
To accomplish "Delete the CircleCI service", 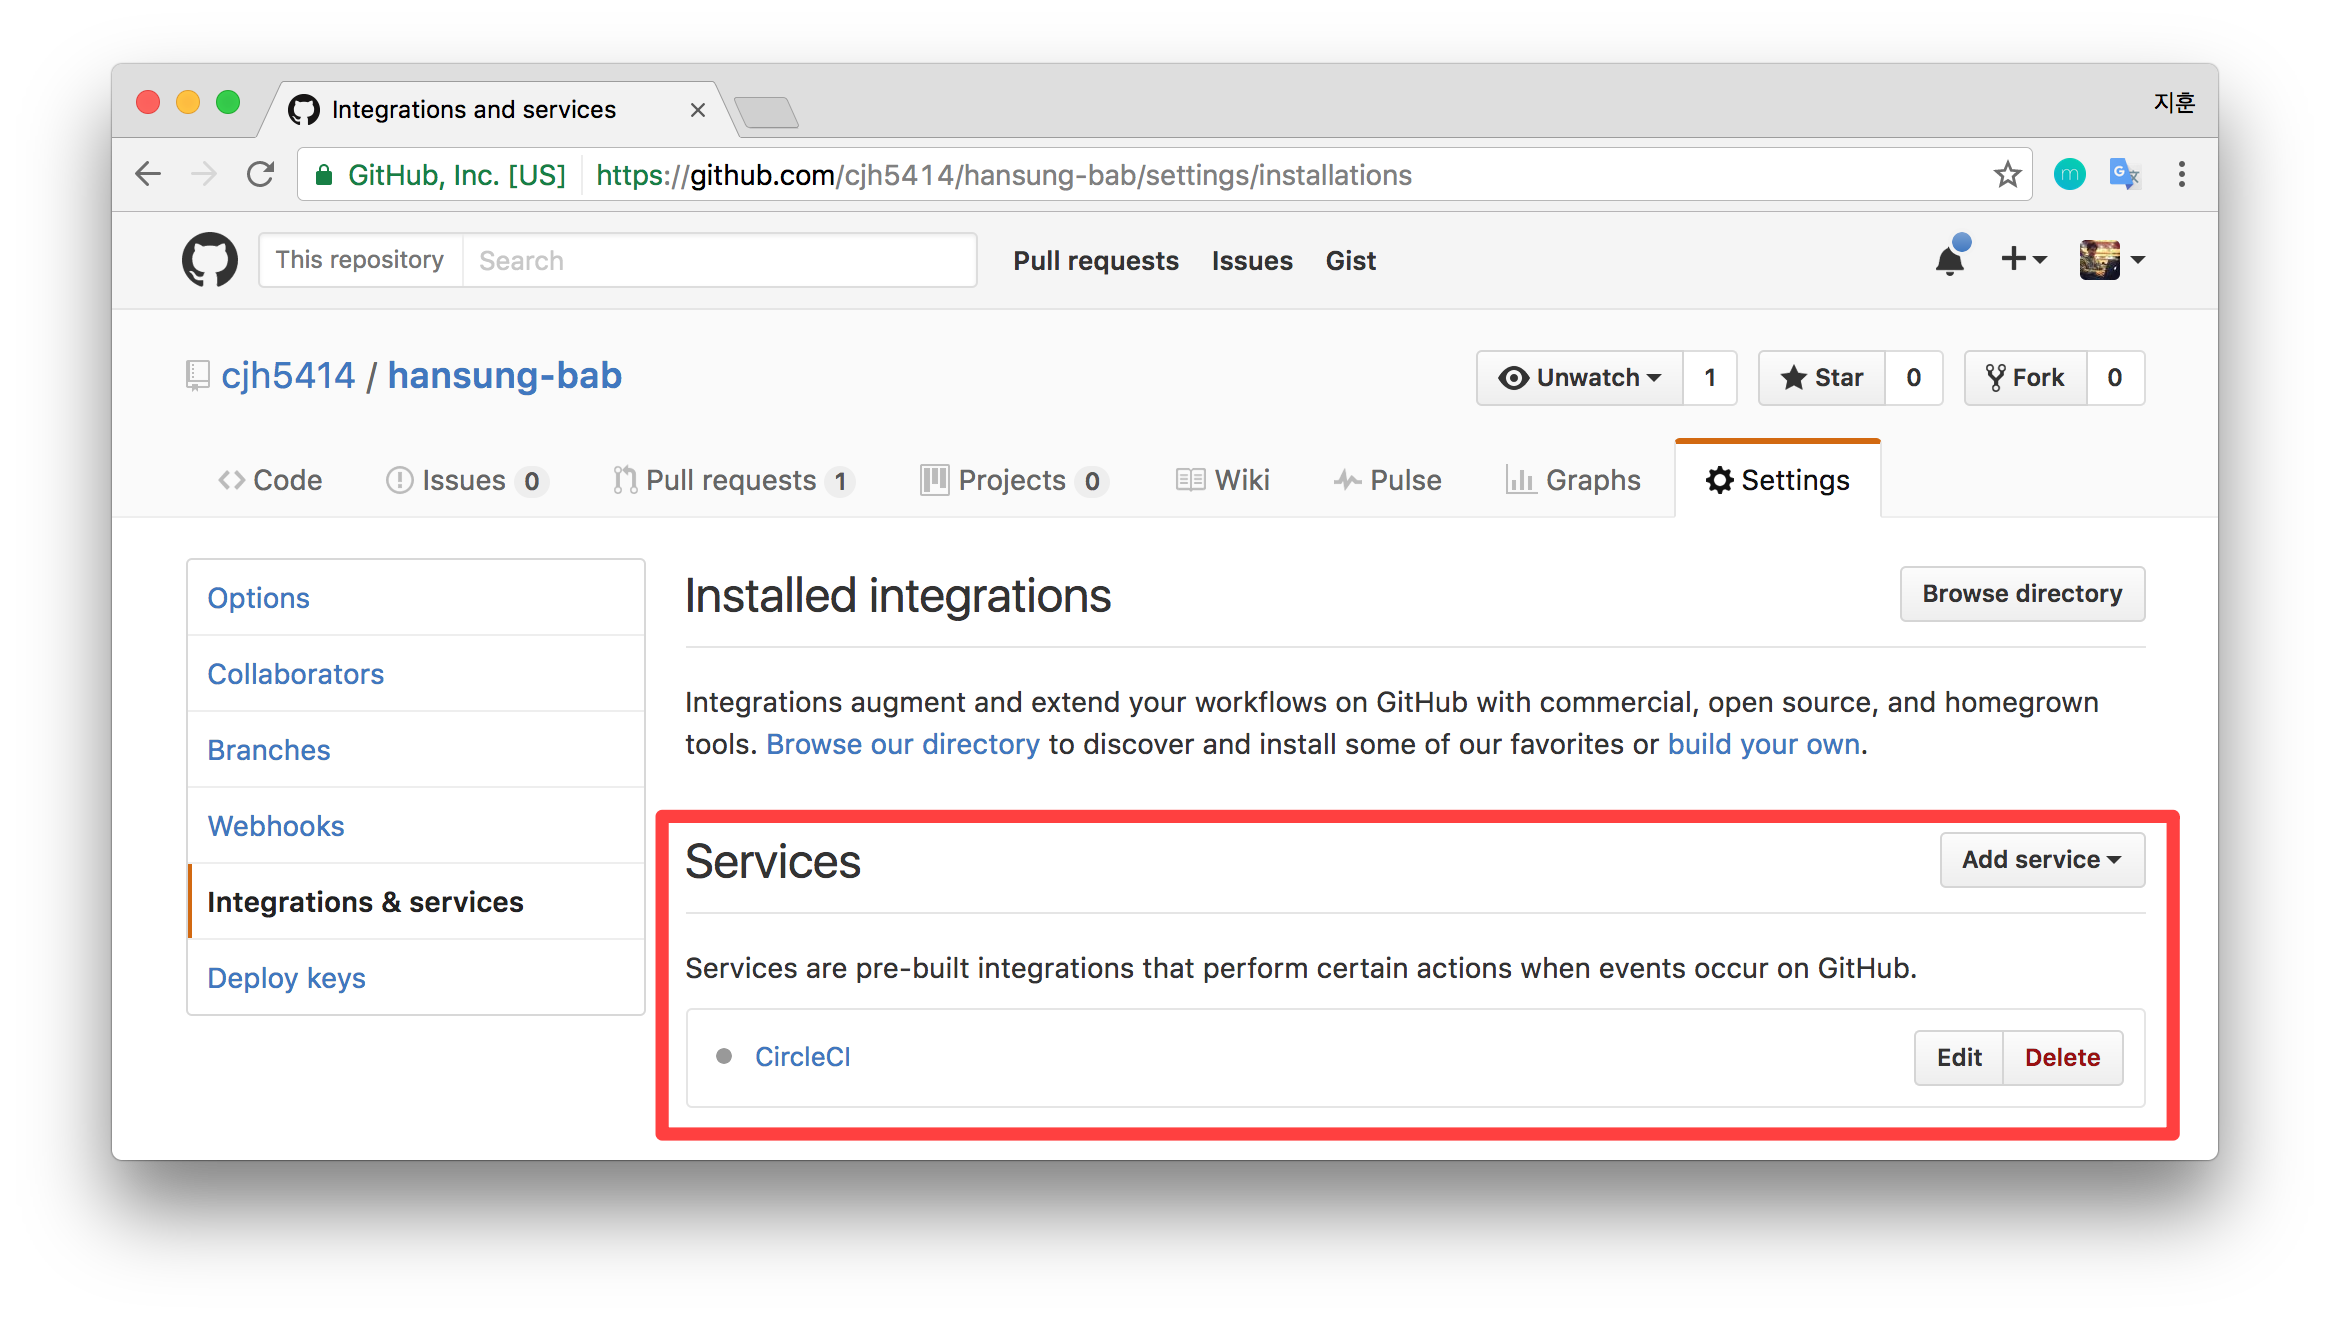I will coord(2062,1058).
